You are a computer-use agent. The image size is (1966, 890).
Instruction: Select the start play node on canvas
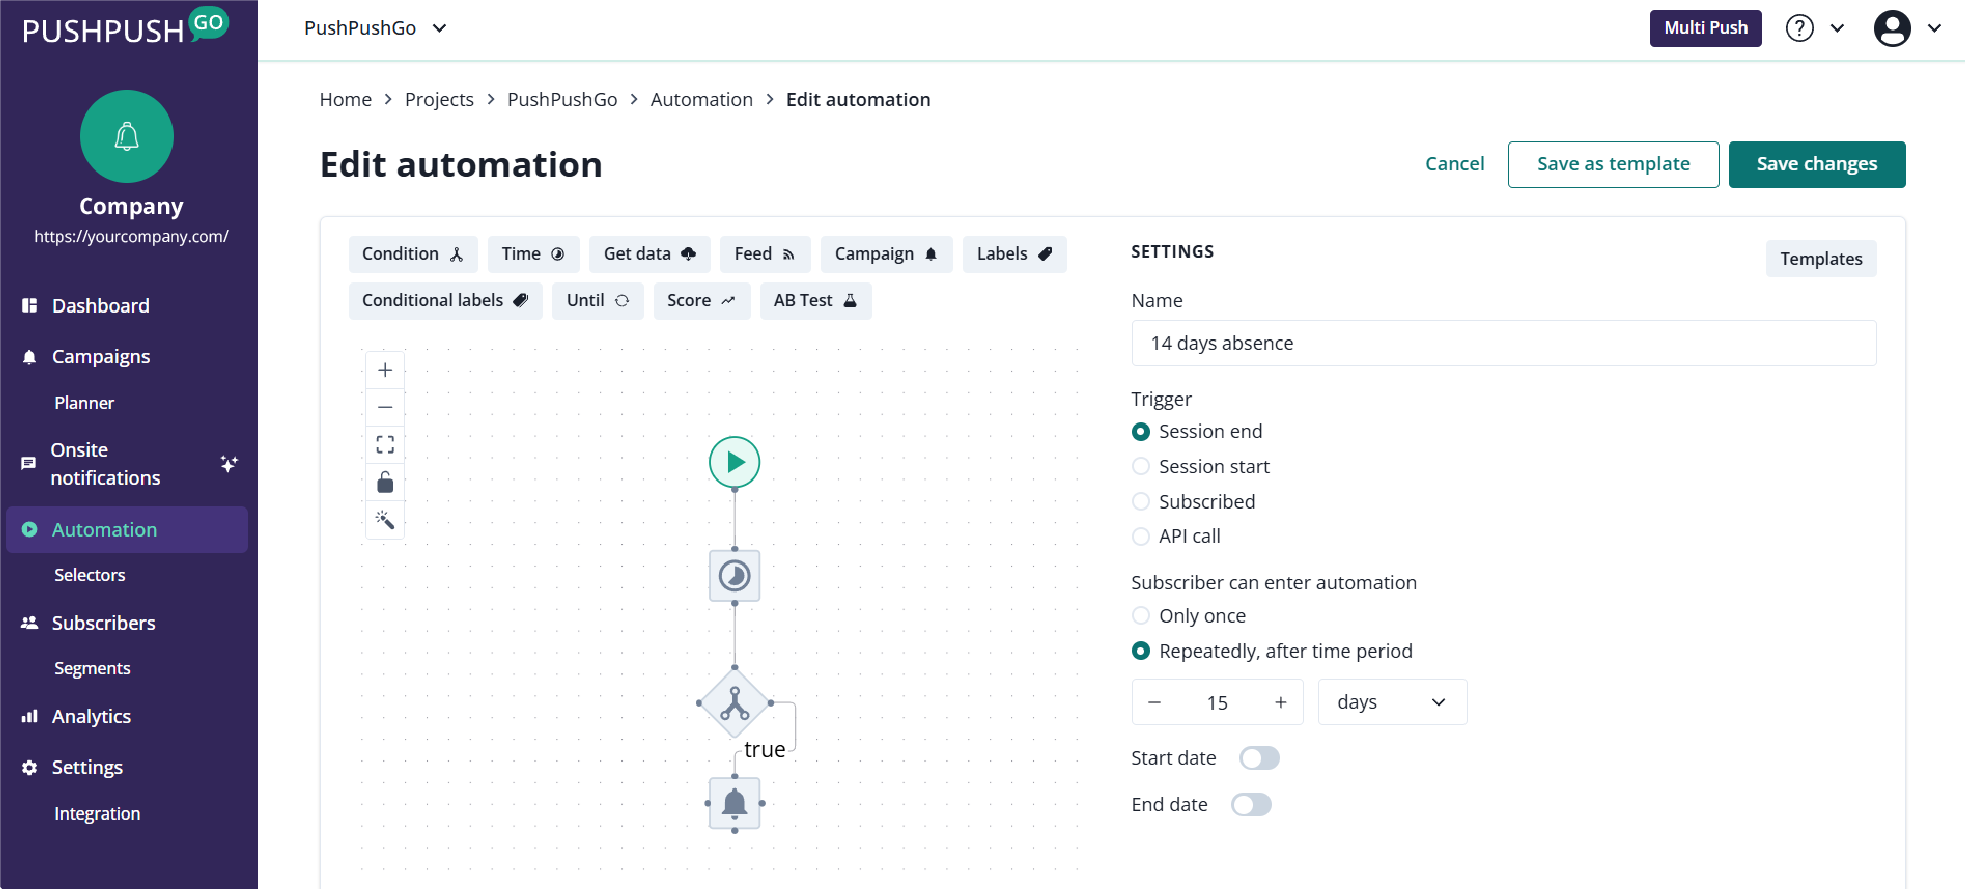(x=735, y=462)
